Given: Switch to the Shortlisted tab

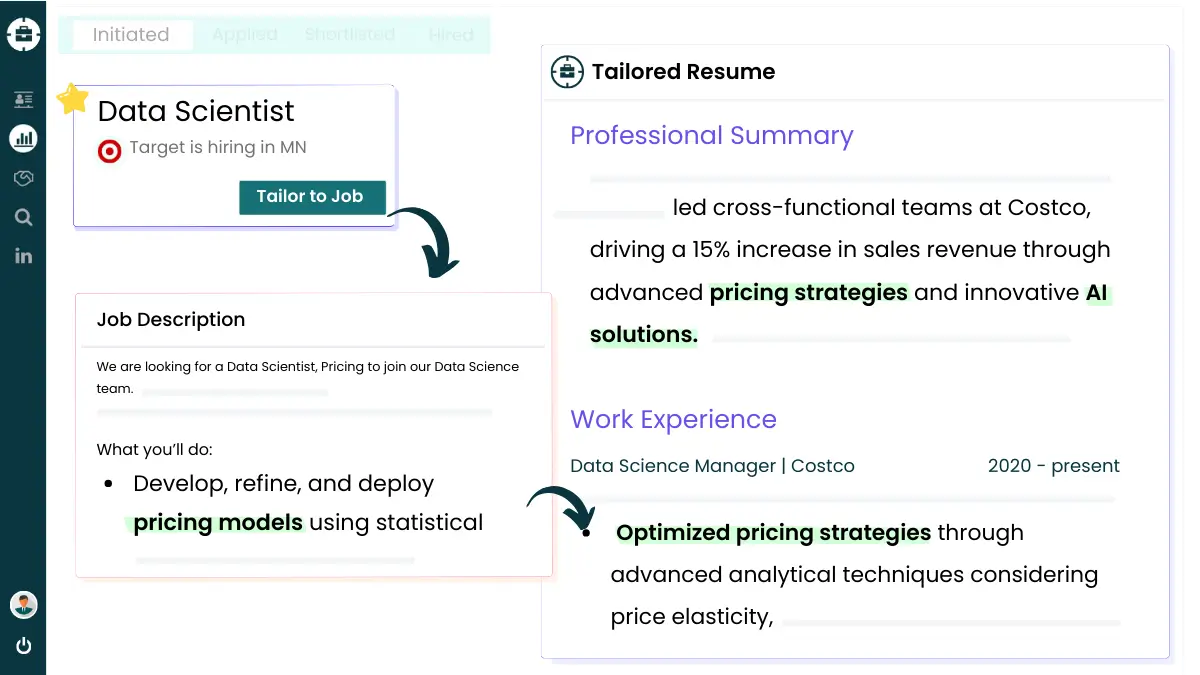Looking at the screenshot, I should click(349, 34).
